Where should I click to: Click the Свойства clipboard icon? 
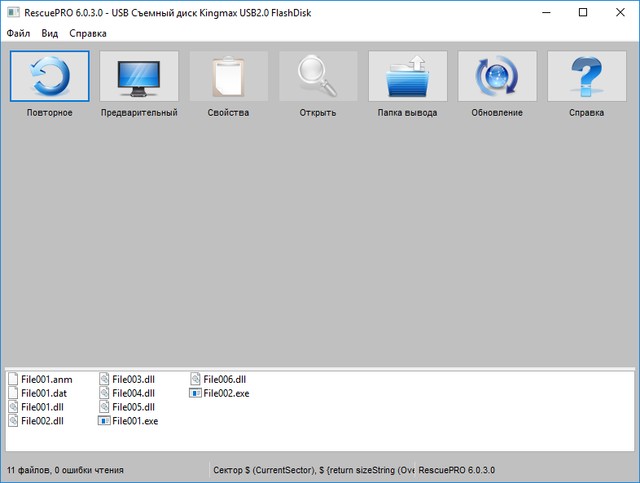[x=229, y=76]
